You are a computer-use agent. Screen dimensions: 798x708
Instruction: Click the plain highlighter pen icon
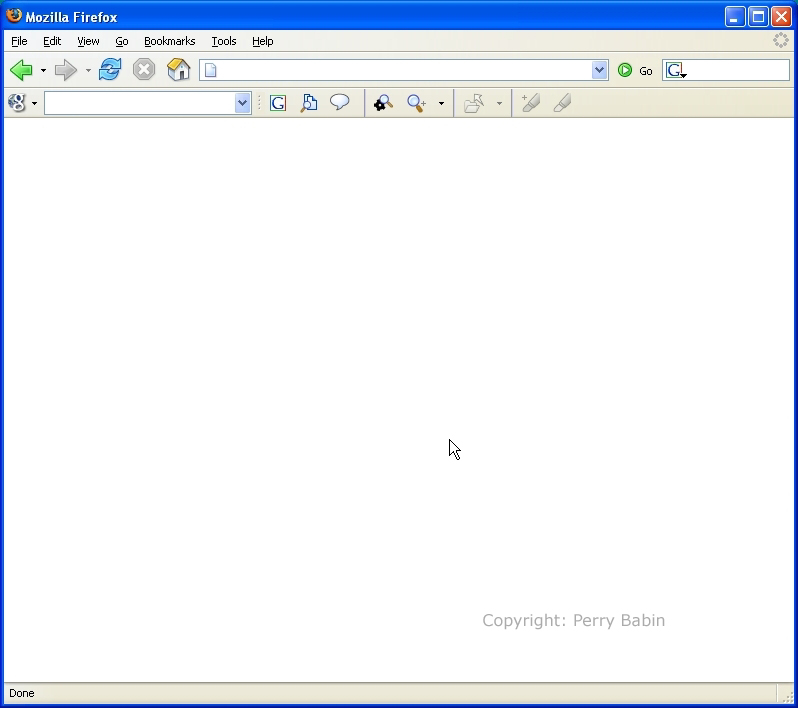[562, 103]
